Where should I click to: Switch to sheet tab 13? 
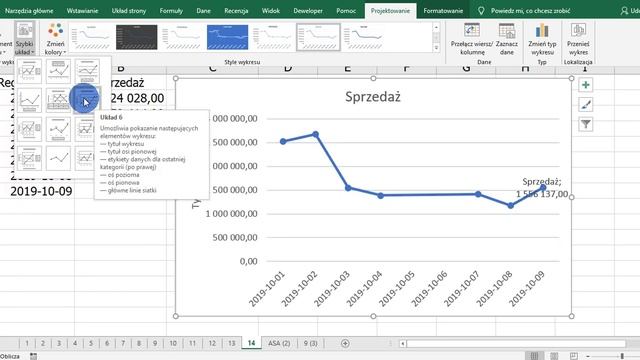pos(232,343)
